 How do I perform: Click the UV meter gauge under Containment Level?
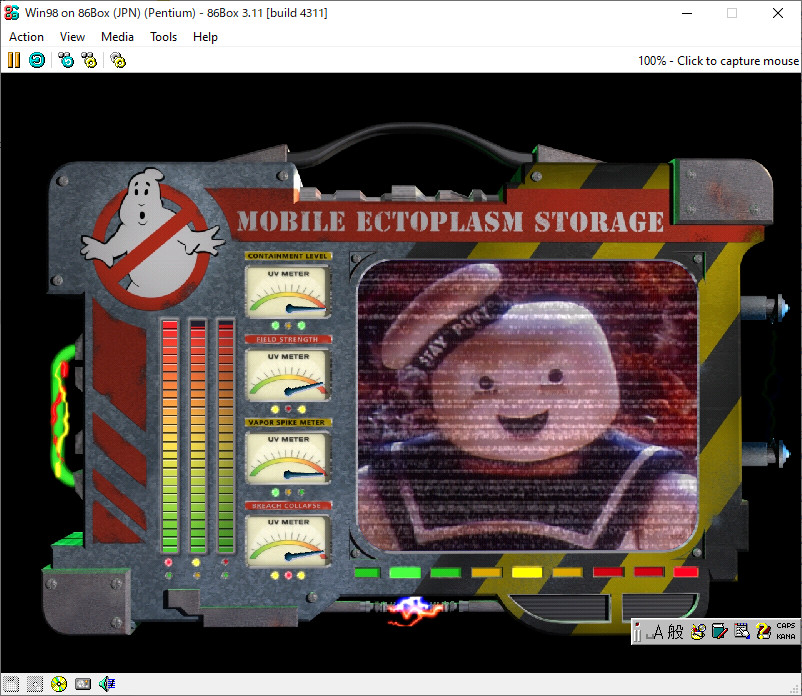tap(288, 291)
